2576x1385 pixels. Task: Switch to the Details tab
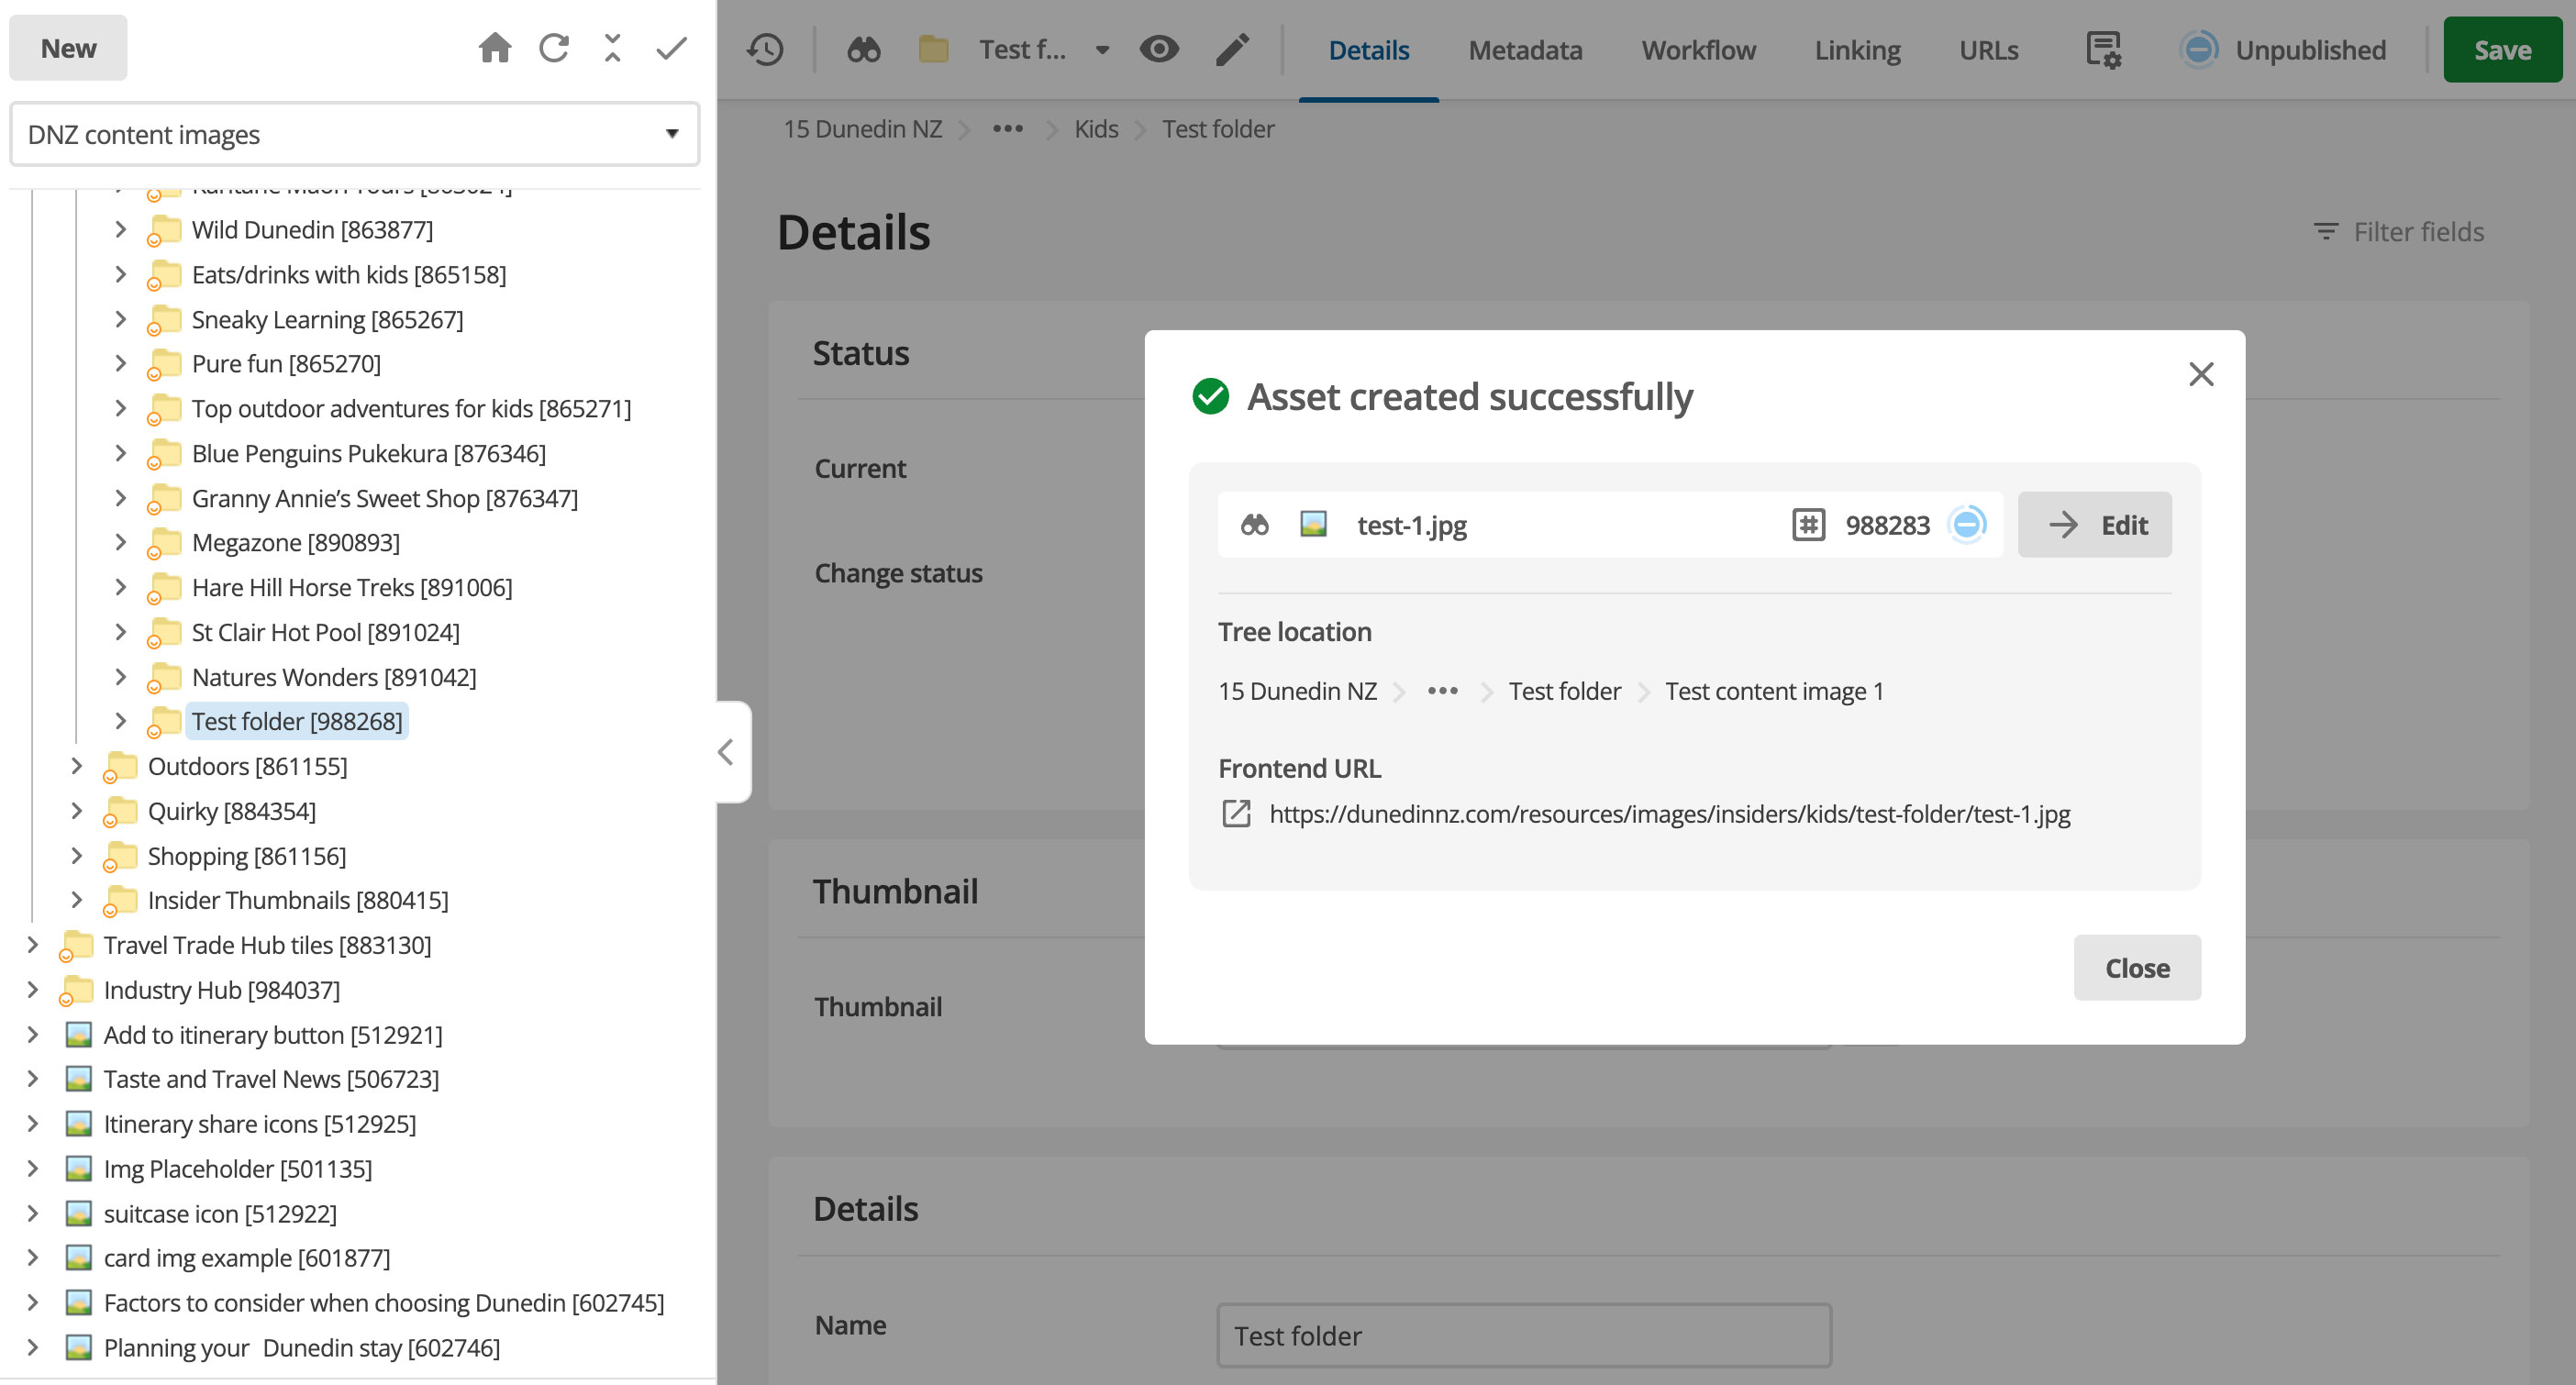coord(1368,50)
